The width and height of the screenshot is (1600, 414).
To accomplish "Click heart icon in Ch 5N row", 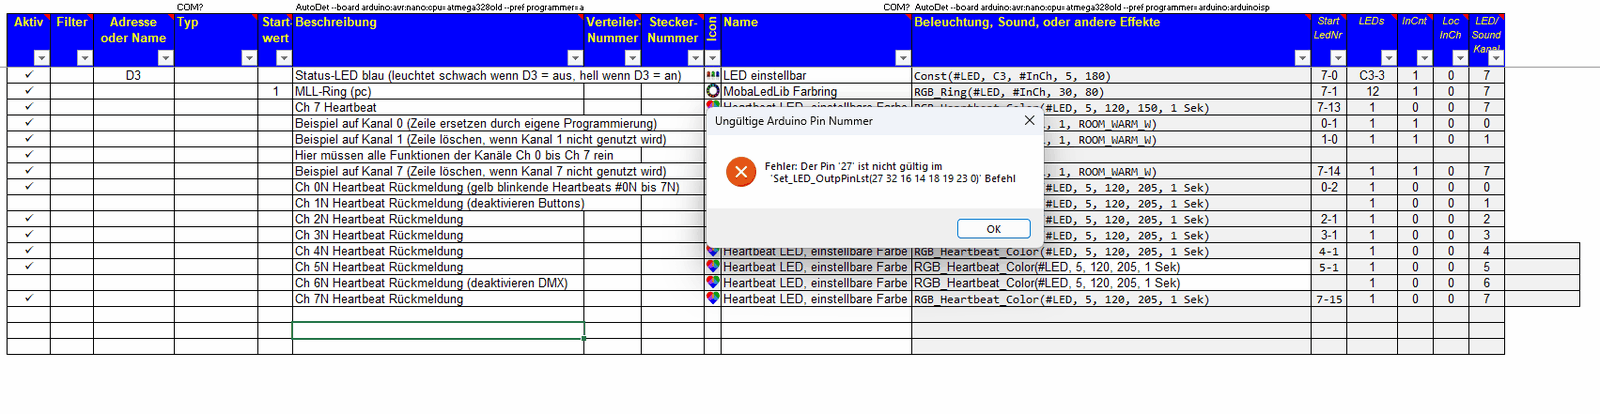I will coord(713,267).
